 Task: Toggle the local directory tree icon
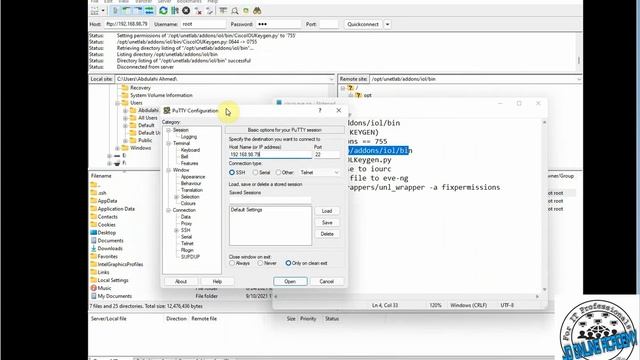tap(127, 11)
